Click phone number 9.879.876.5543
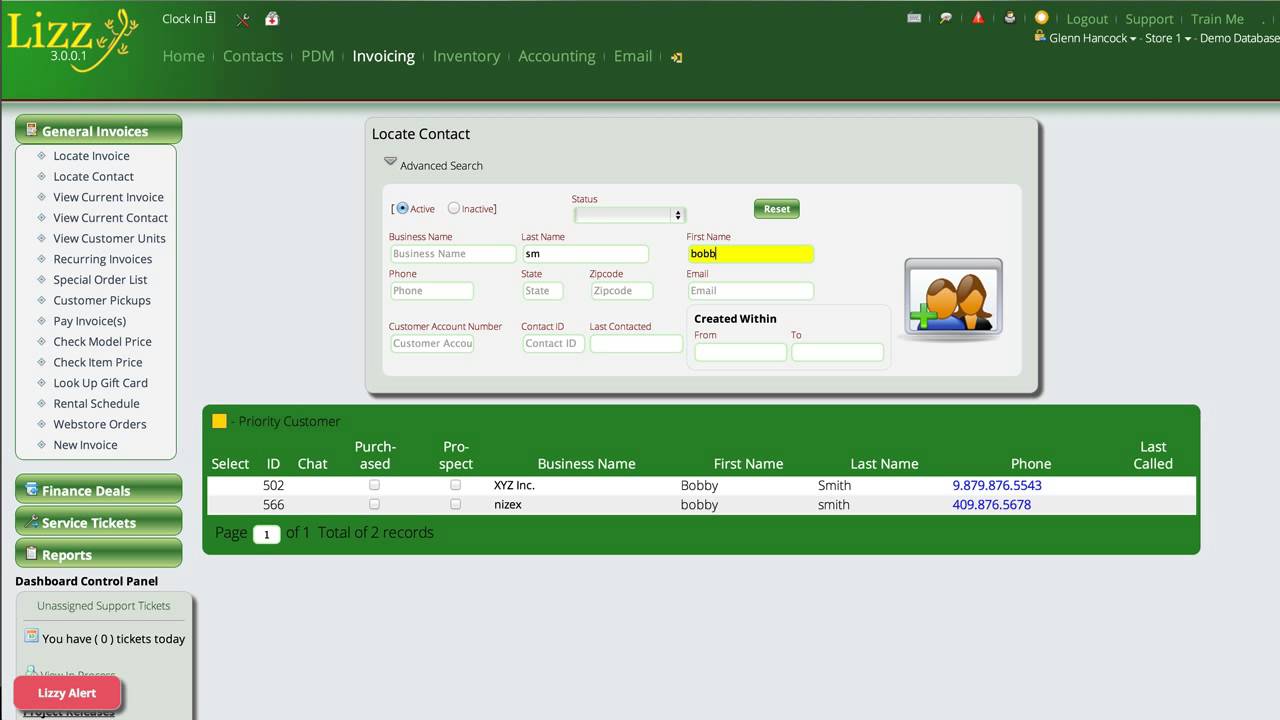 point(997,485)
